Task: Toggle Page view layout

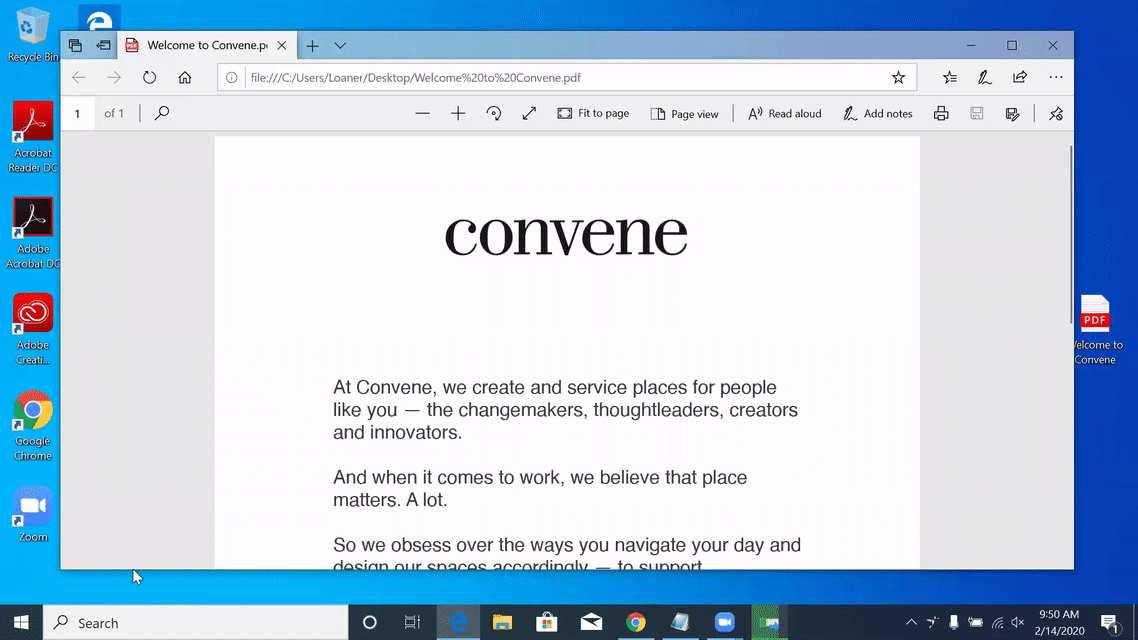Action: (685, 113)
